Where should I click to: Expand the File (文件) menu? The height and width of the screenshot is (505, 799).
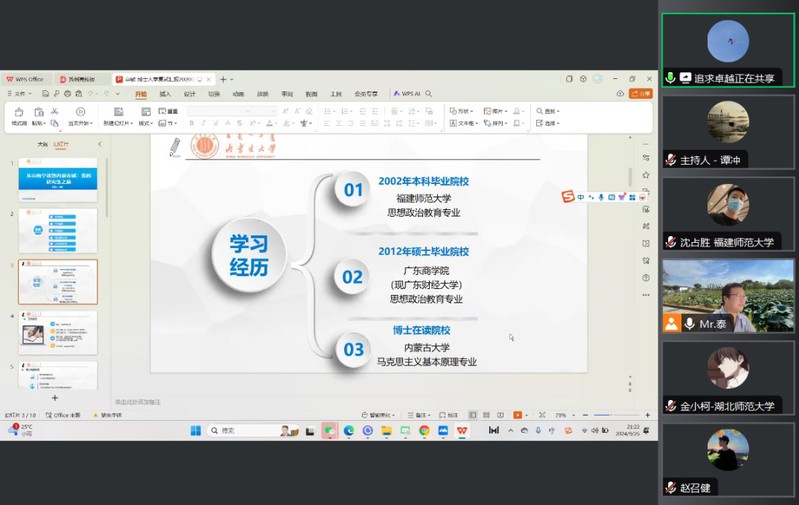pyautogui.click(x=20, y=94)
